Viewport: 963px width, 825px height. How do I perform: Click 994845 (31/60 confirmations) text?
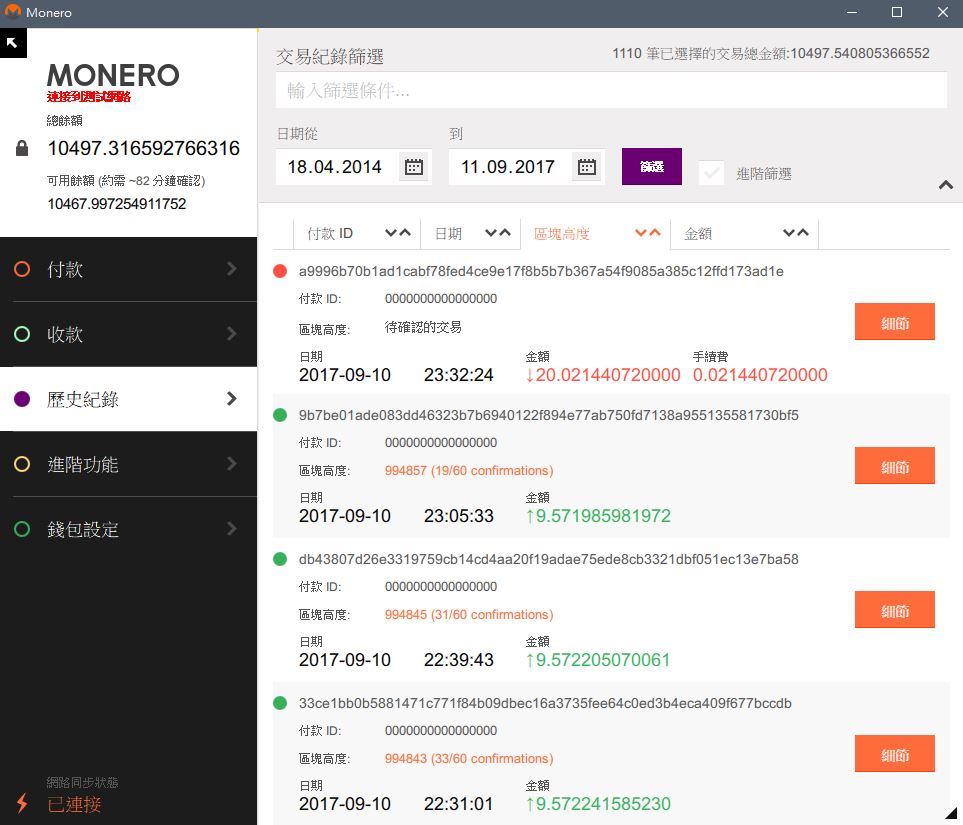click(469, 614)
